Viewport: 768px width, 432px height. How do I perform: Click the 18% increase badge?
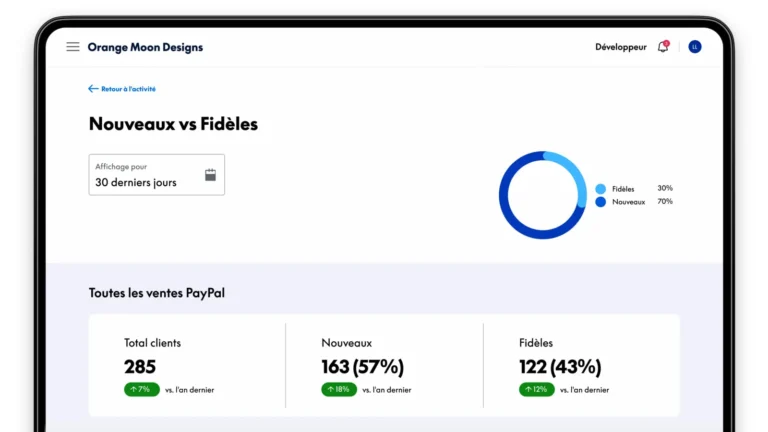click(339, 389)
